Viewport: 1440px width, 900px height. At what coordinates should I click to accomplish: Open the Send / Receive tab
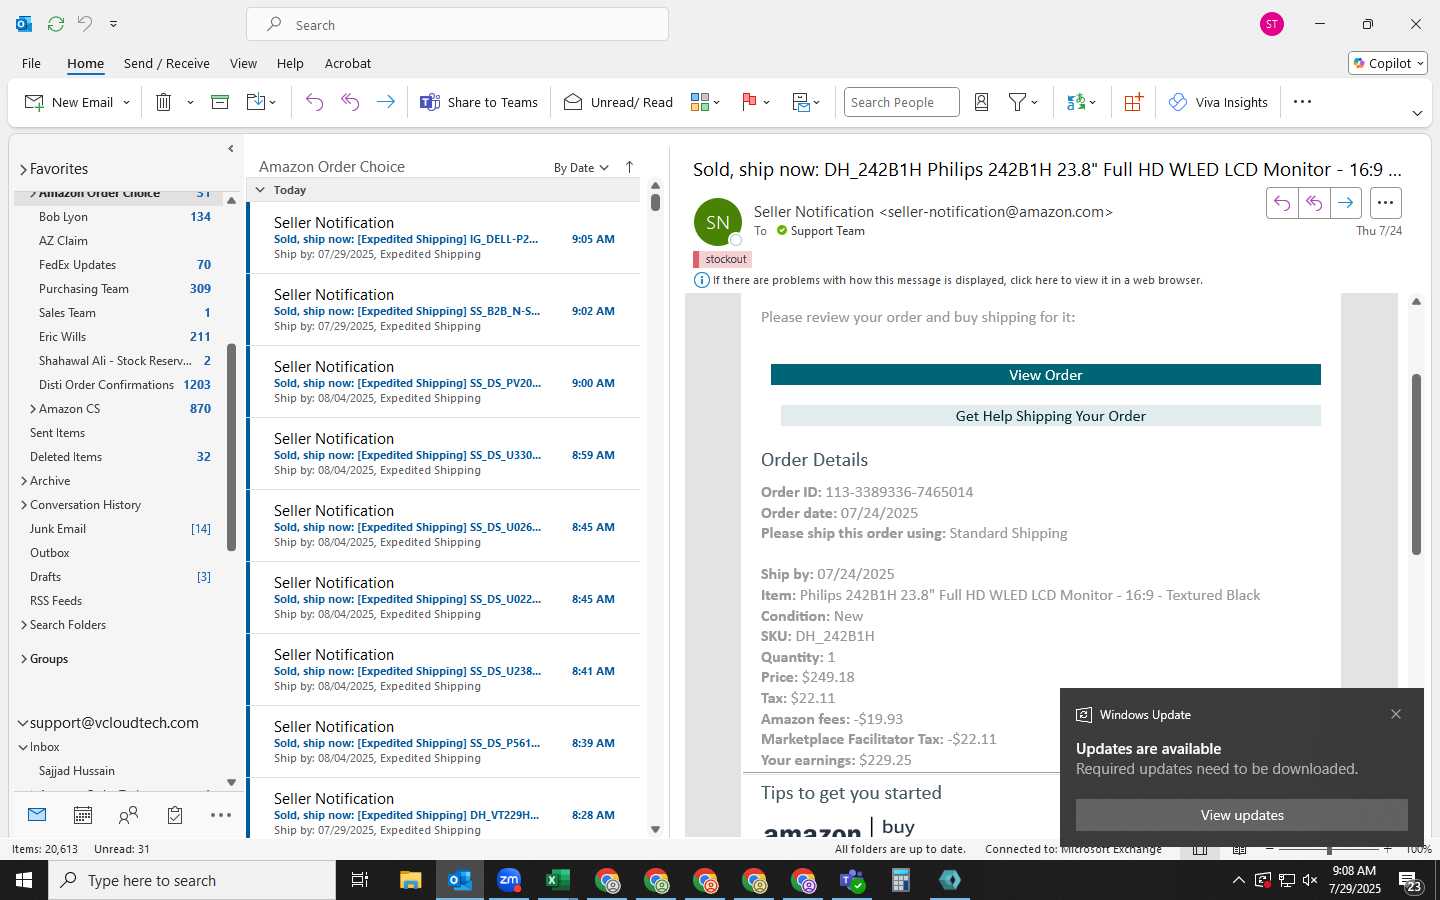[167, 63]
